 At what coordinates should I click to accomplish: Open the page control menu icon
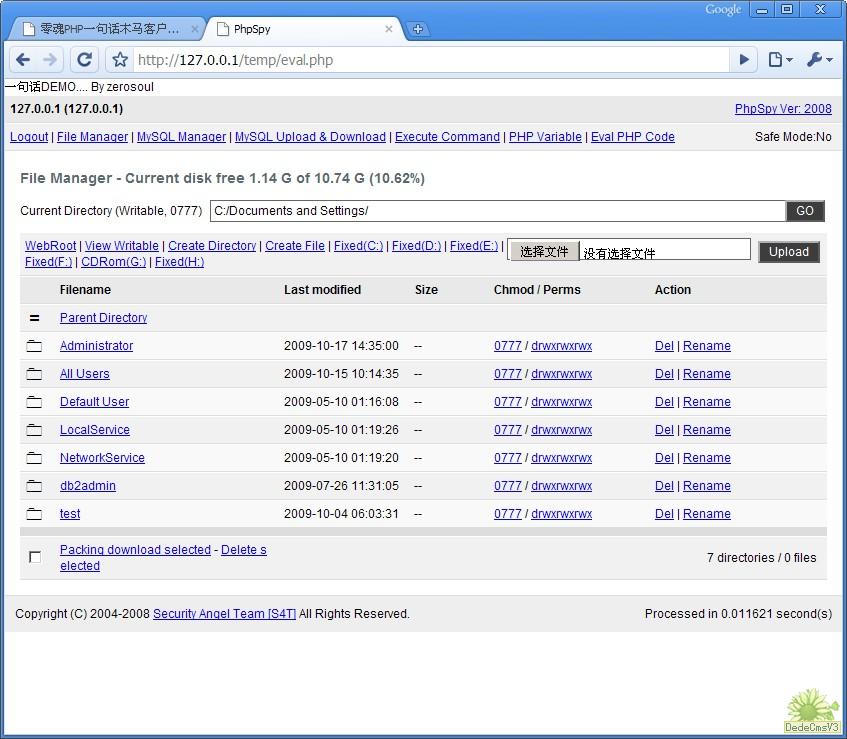tap(780, 60)
